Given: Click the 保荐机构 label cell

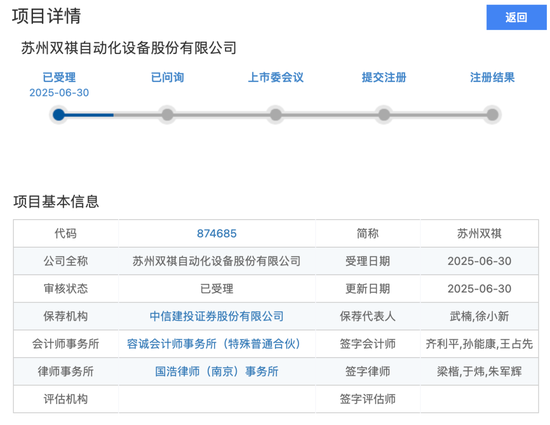Looking at the screenshot, I should [x=66, y=316].
